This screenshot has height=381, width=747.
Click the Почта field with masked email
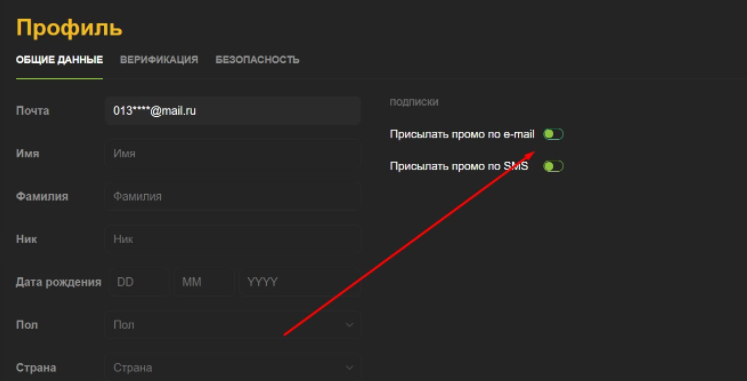pos(232,110)
